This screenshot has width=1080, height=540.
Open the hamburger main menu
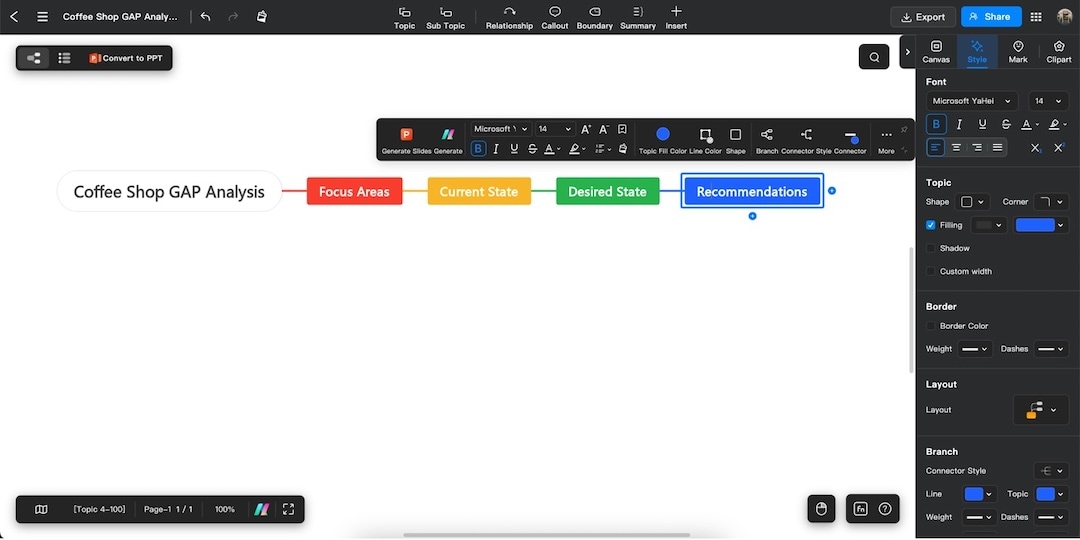[43, 17]
